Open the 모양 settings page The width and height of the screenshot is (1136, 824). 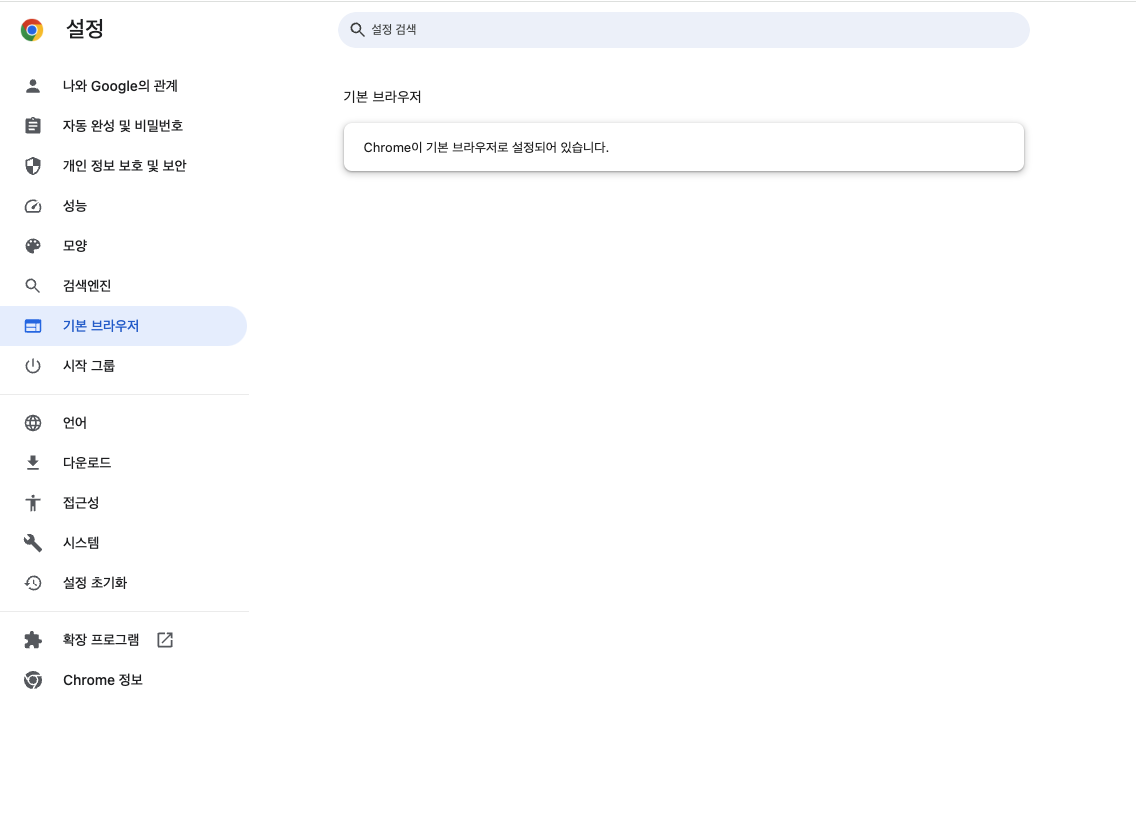(123, 246)
